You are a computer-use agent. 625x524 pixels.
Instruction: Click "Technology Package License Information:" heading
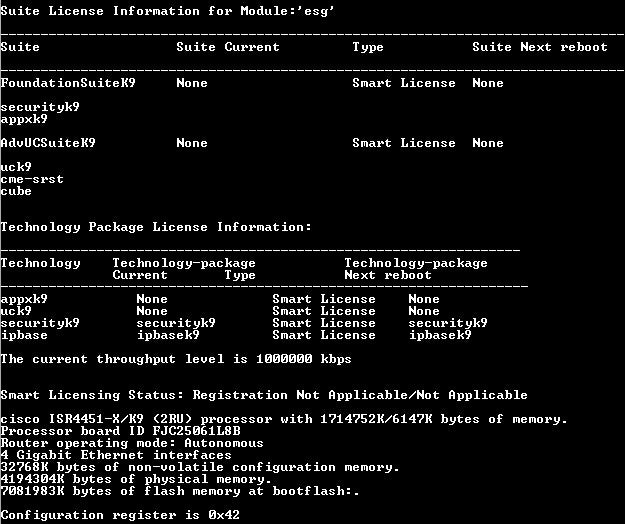point(156,227)
